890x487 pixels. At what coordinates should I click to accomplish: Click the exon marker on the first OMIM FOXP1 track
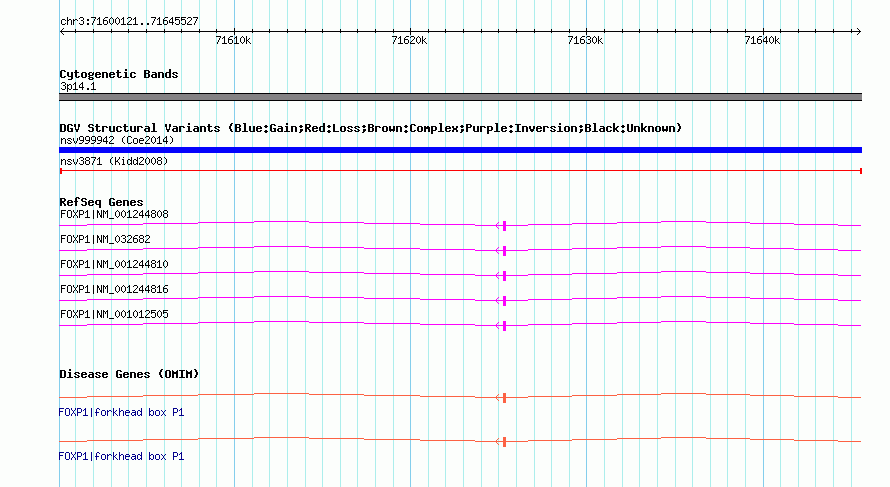[x=504, y=398]
